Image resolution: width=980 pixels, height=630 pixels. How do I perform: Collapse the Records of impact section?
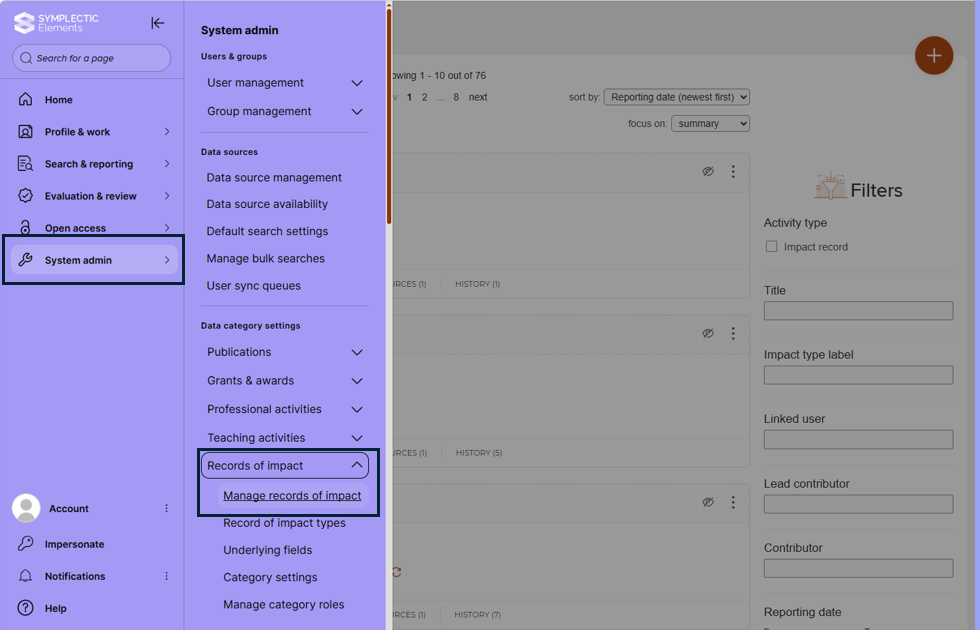(285, 466)
